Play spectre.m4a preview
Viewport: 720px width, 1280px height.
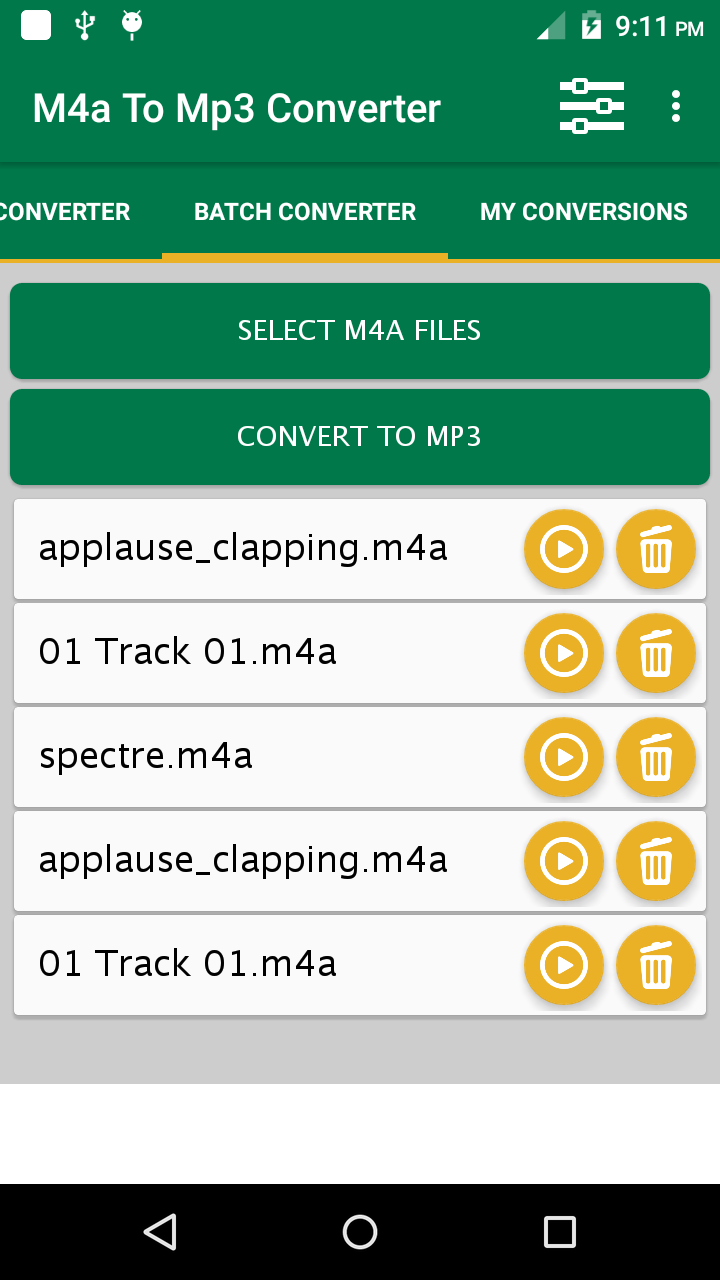(x=563, y=757)
